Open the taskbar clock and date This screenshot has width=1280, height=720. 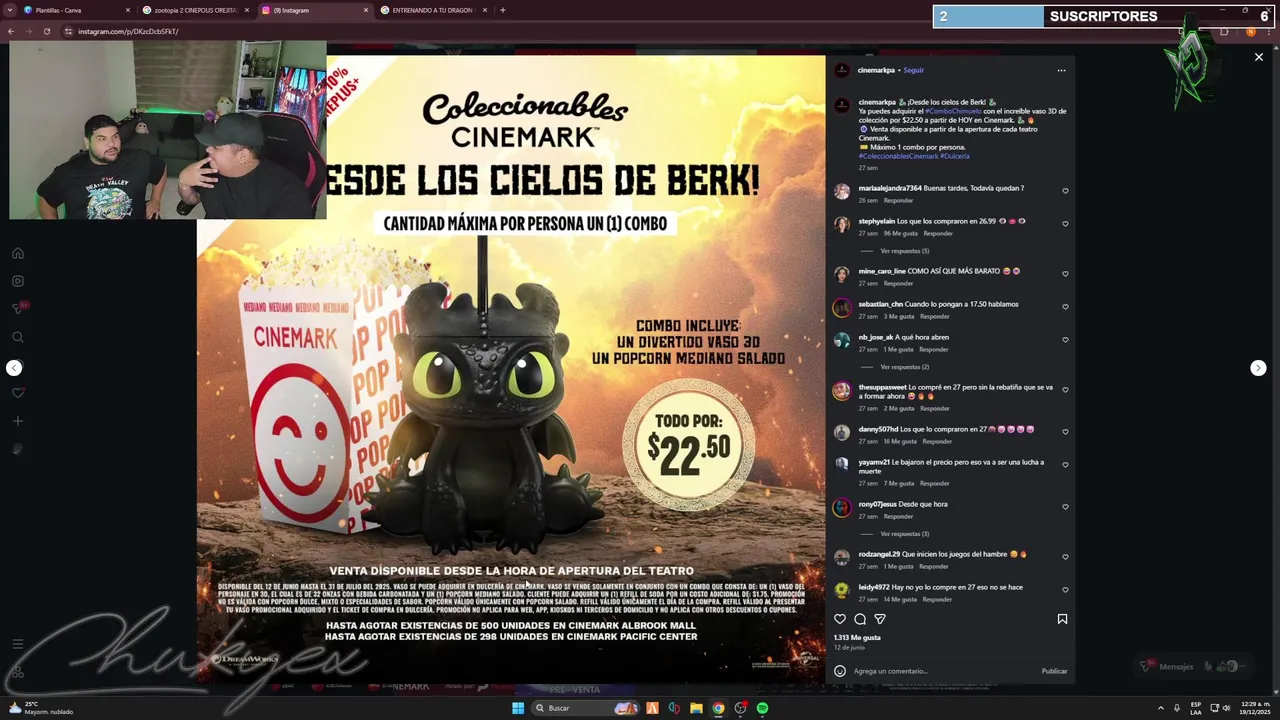[1255, 708]
